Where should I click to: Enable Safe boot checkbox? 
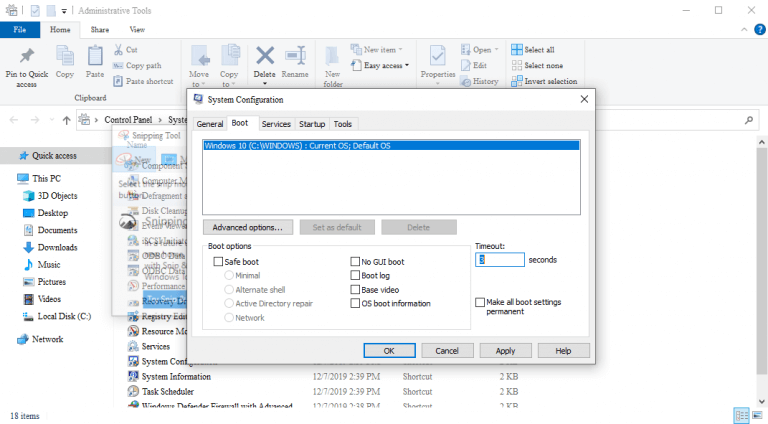(218, 262)
